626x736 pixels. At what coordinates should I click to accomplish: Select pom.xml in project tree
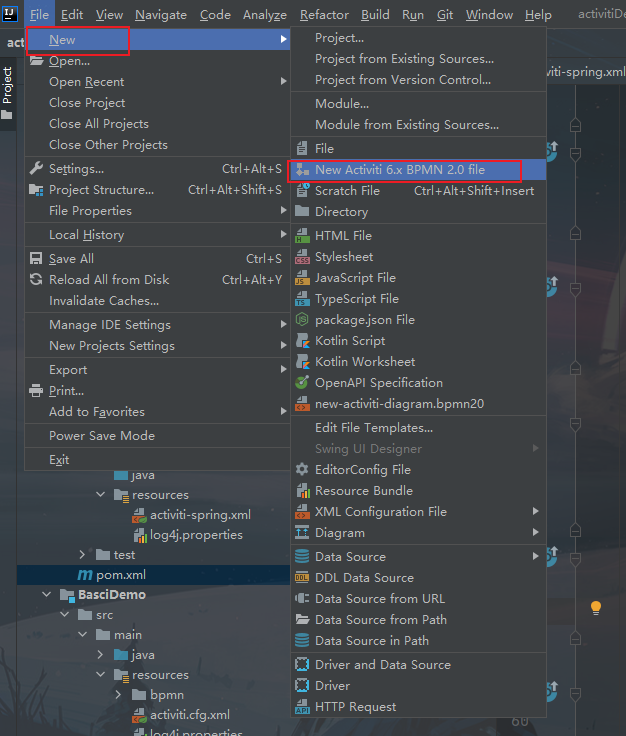120,575
